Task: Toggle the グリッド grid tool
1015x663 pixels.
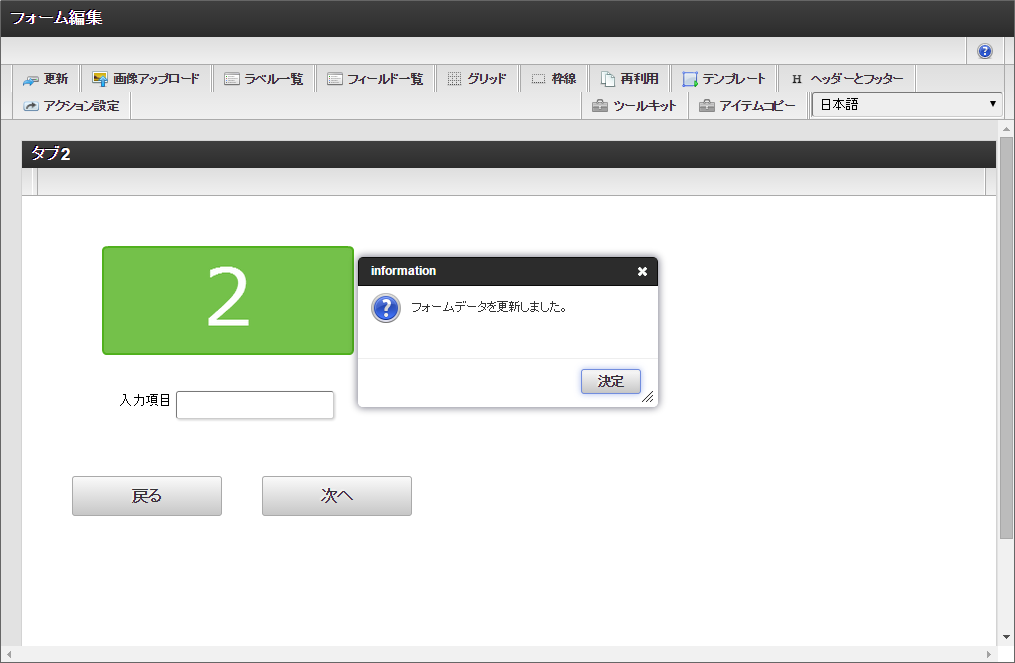Action: click(x=478, y=79)
